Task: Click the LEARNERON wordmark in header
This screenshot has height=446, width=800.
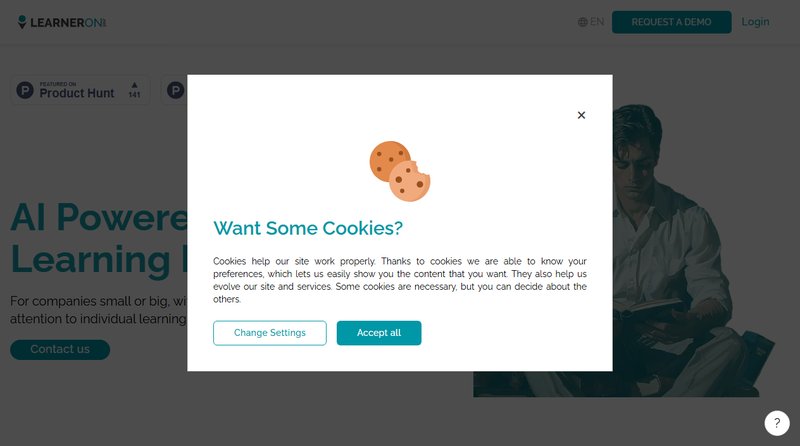Action: click(68, 22)
